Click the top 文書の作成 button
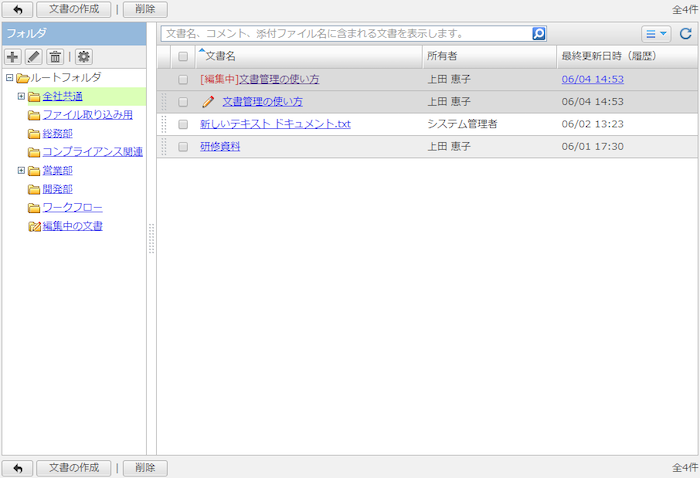 point(74,9)
